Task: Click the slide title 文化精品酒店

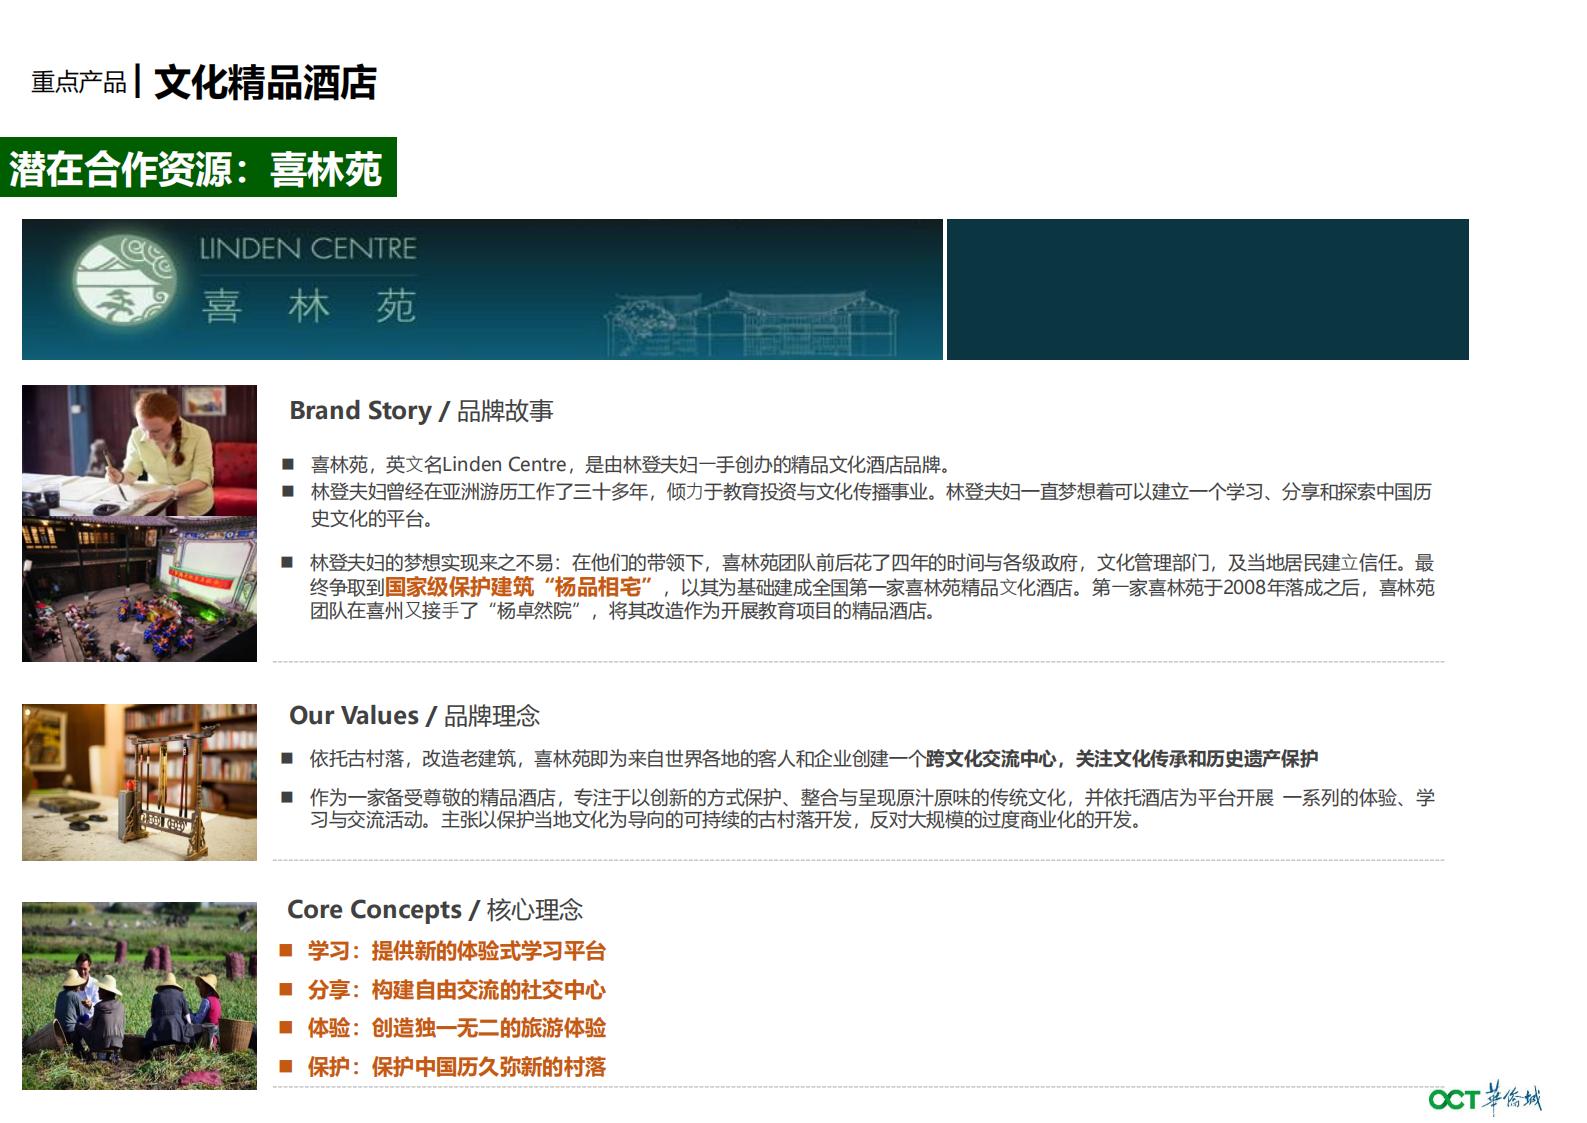Action: pyautogui.click(x=265, y=82)
